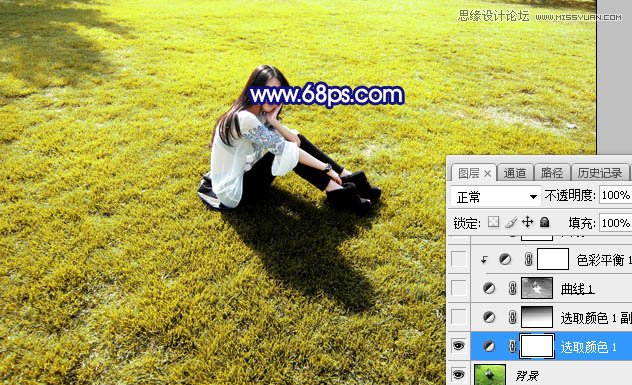632x385 pixels.
Task: Select 曲线 1 layer mask thumbnail
Action: (x=537, y=288)
